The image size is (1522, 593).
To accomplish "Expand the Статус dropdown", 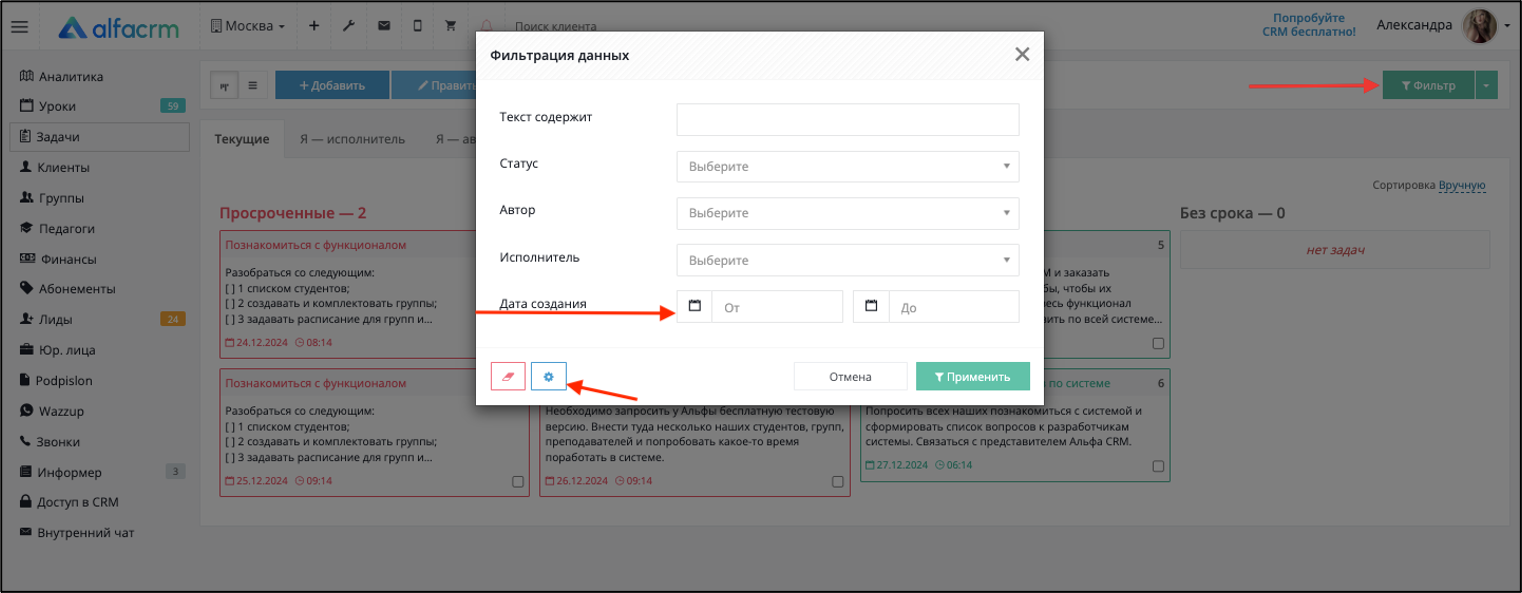I will coord(848,166).
